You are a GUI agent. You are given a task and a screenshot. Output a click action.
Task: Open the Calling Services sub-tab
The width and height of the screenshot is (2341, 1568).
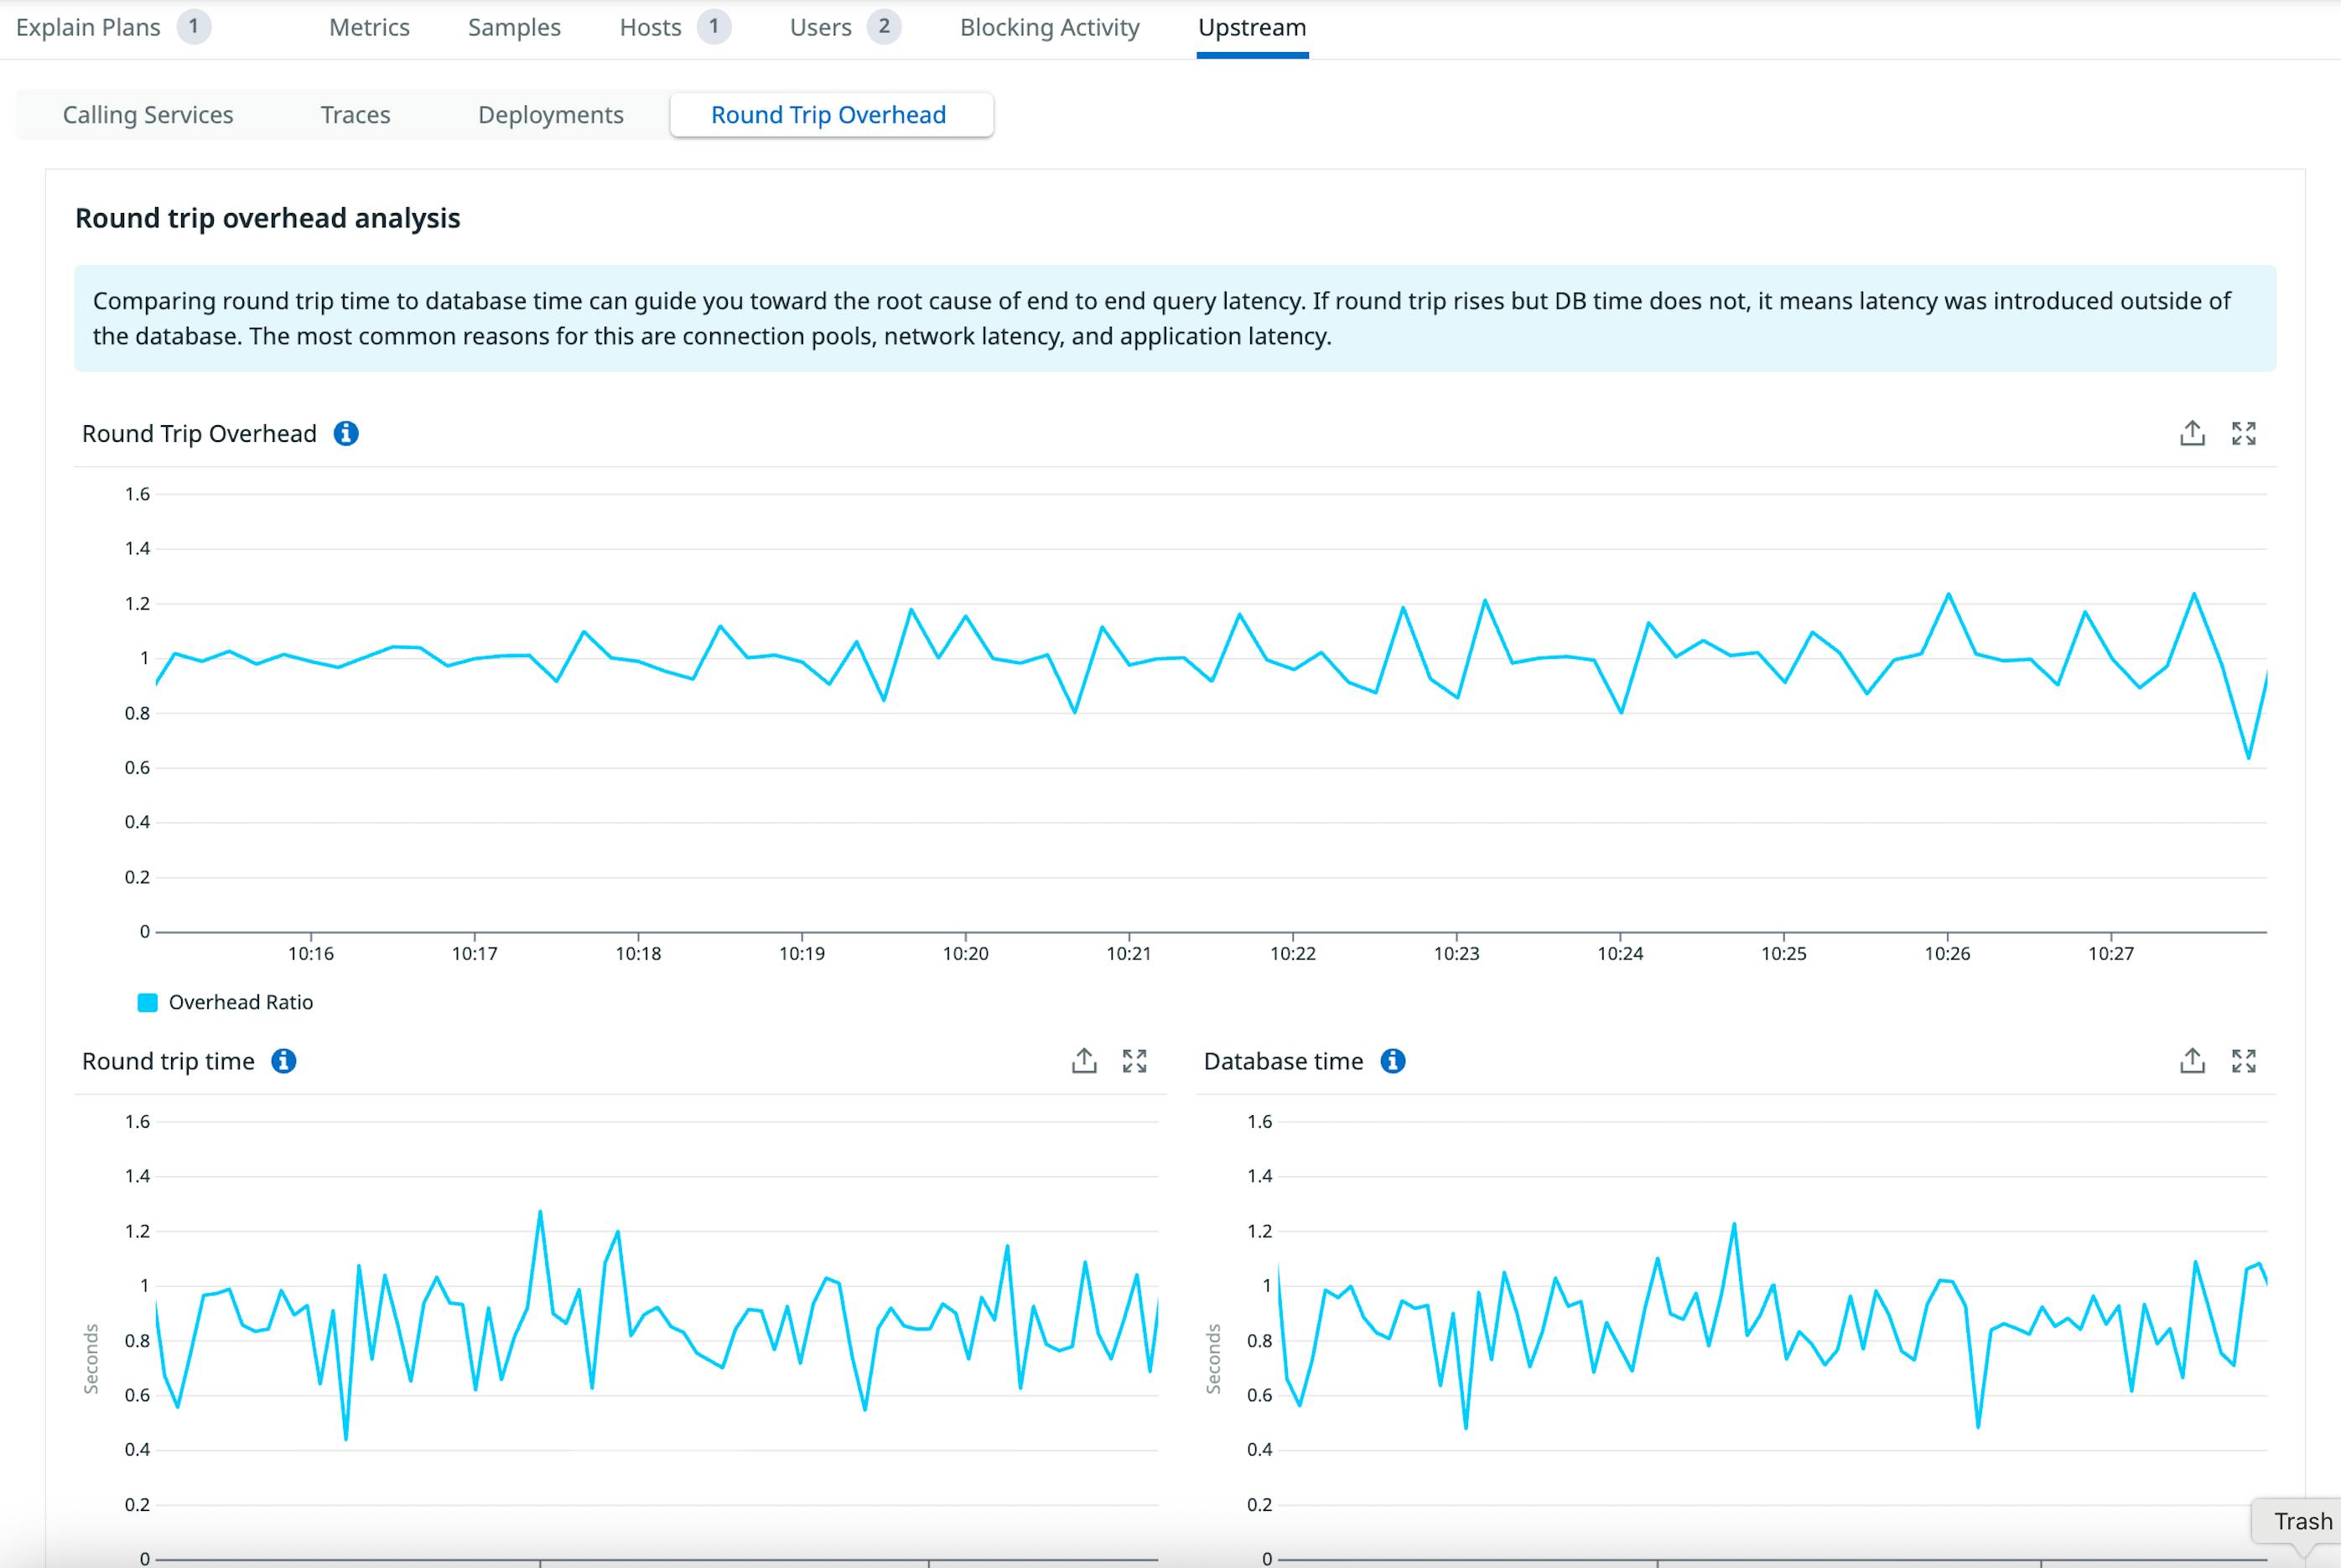pos(147,114)
